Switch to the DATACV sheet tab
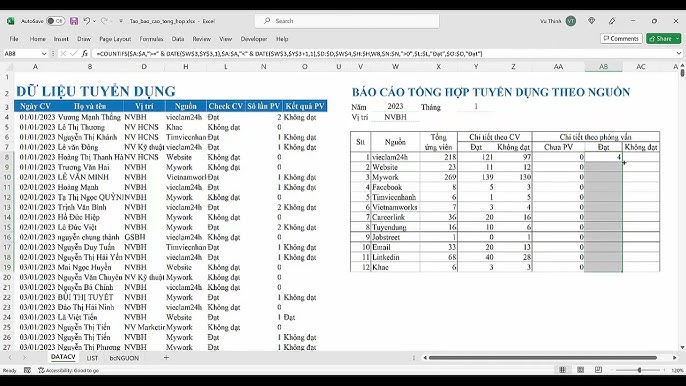The image size is (686, 386). [x=63, y=358]
